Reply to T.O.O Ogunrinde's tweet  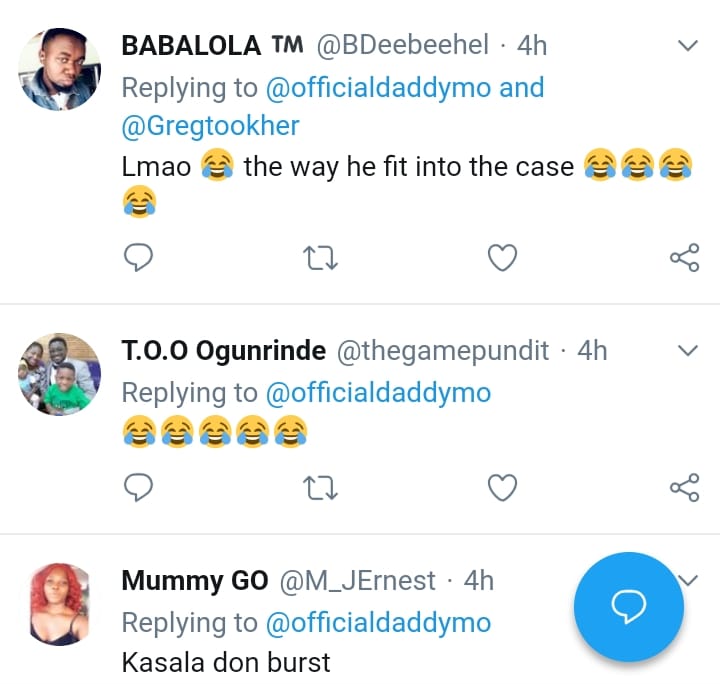coord(138,487)
